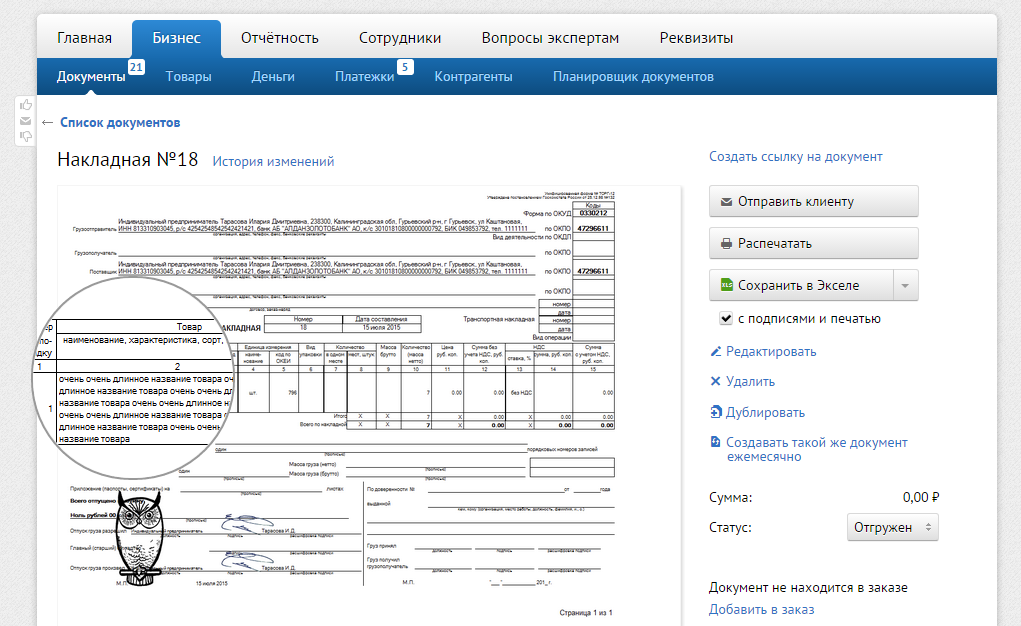Go to the Отчётность tab
Screen dimensions: 1021x626
click(280, 38)
